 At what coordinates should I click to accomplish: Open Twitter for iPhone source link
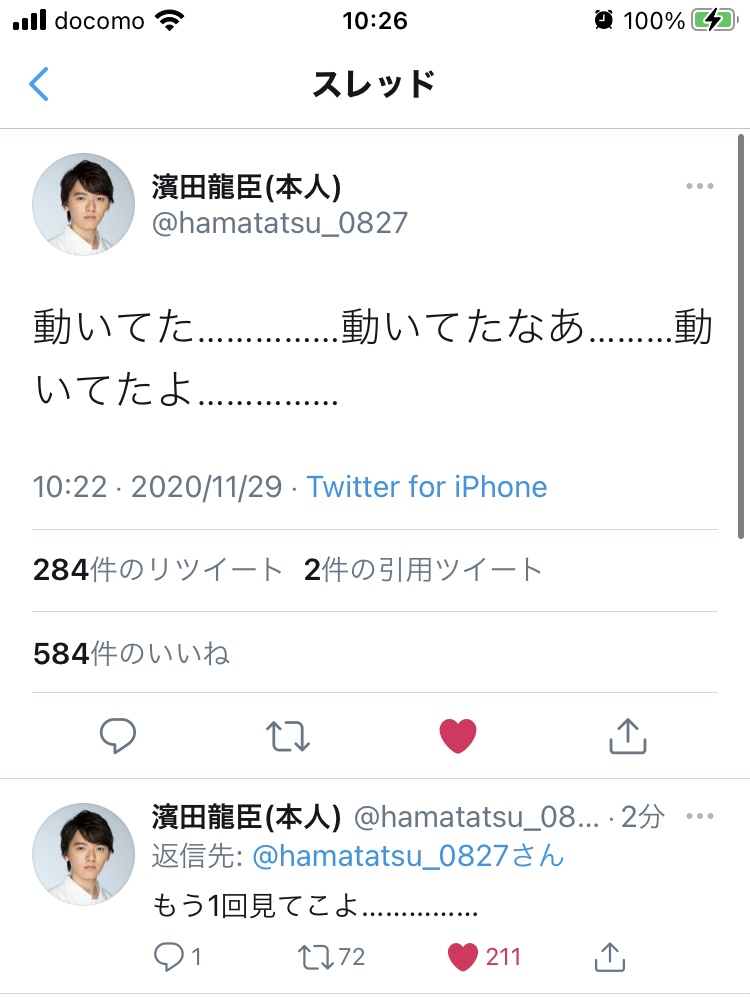pos(427,487)
